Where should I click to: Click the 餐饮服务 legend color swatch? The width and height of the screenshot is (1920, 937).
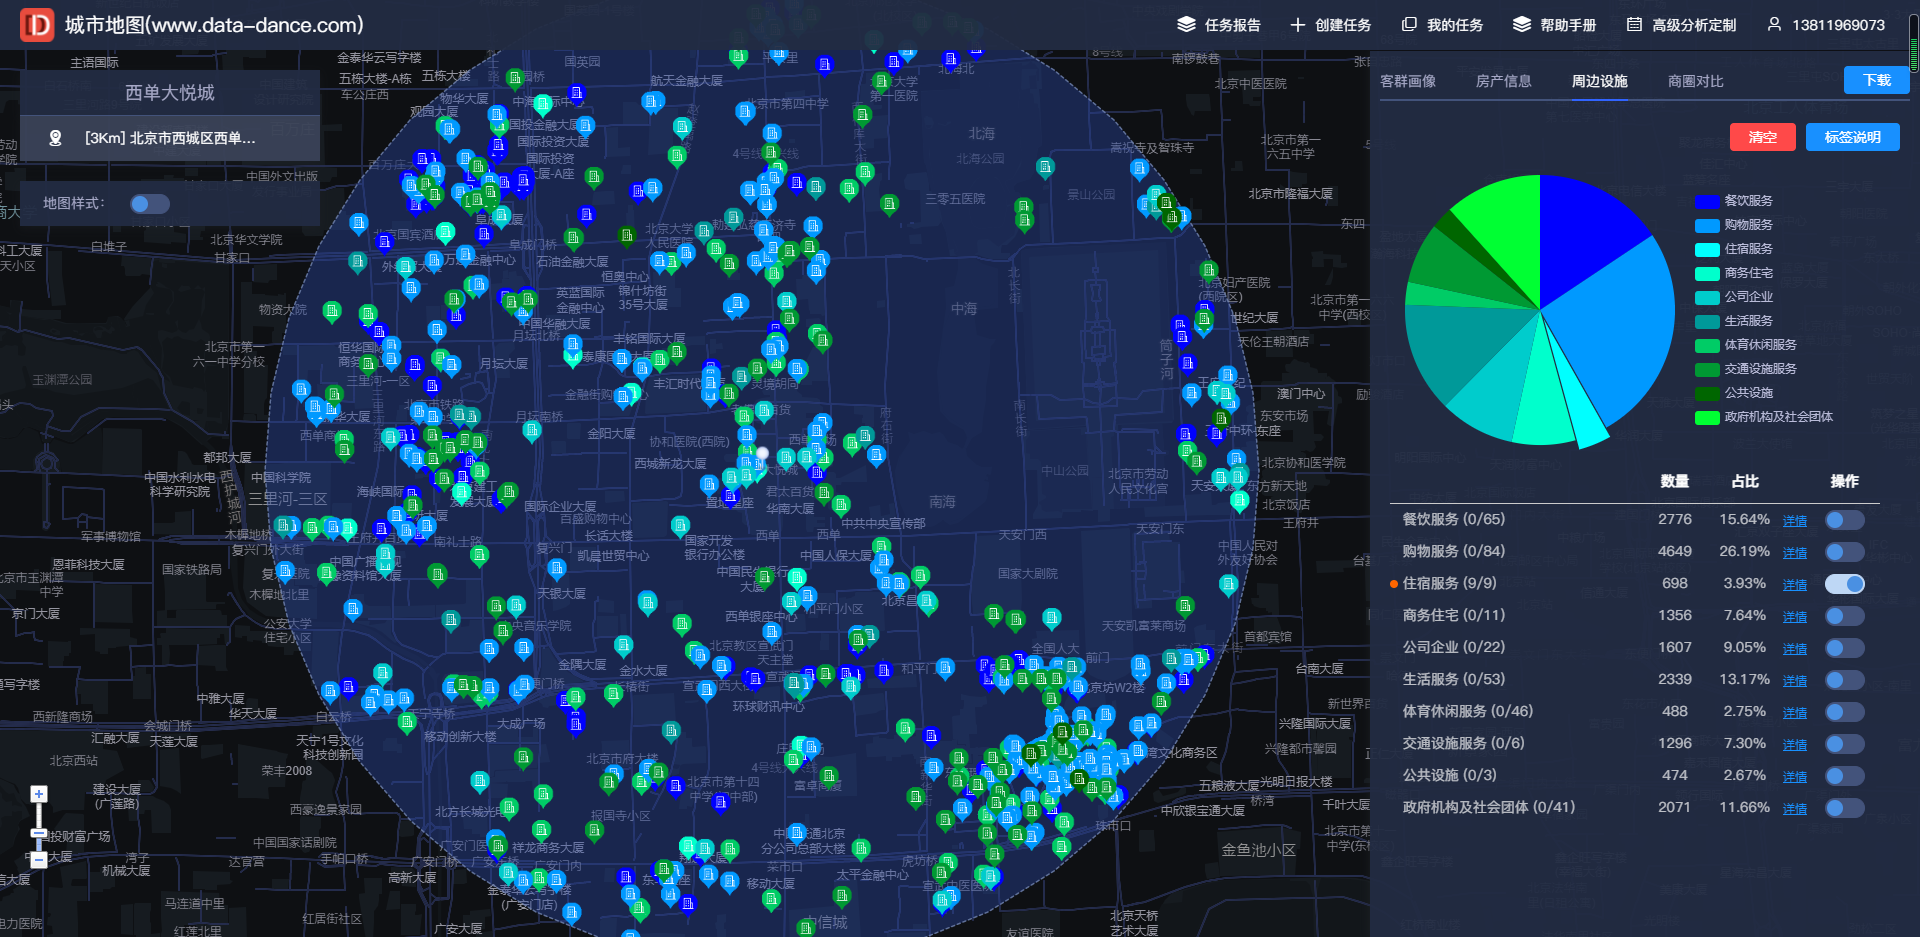1707,202
